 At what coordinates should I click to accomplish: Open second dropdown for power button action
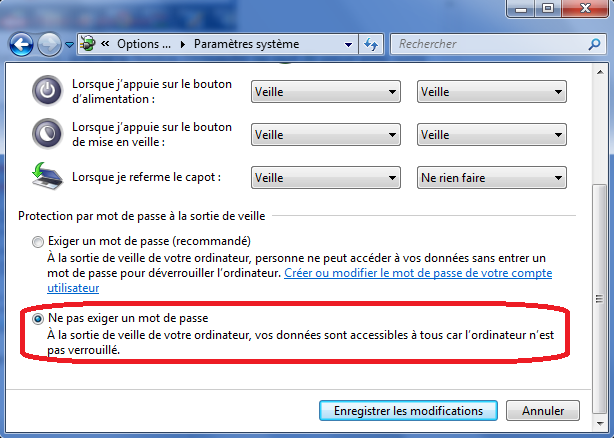click(492, 92)
